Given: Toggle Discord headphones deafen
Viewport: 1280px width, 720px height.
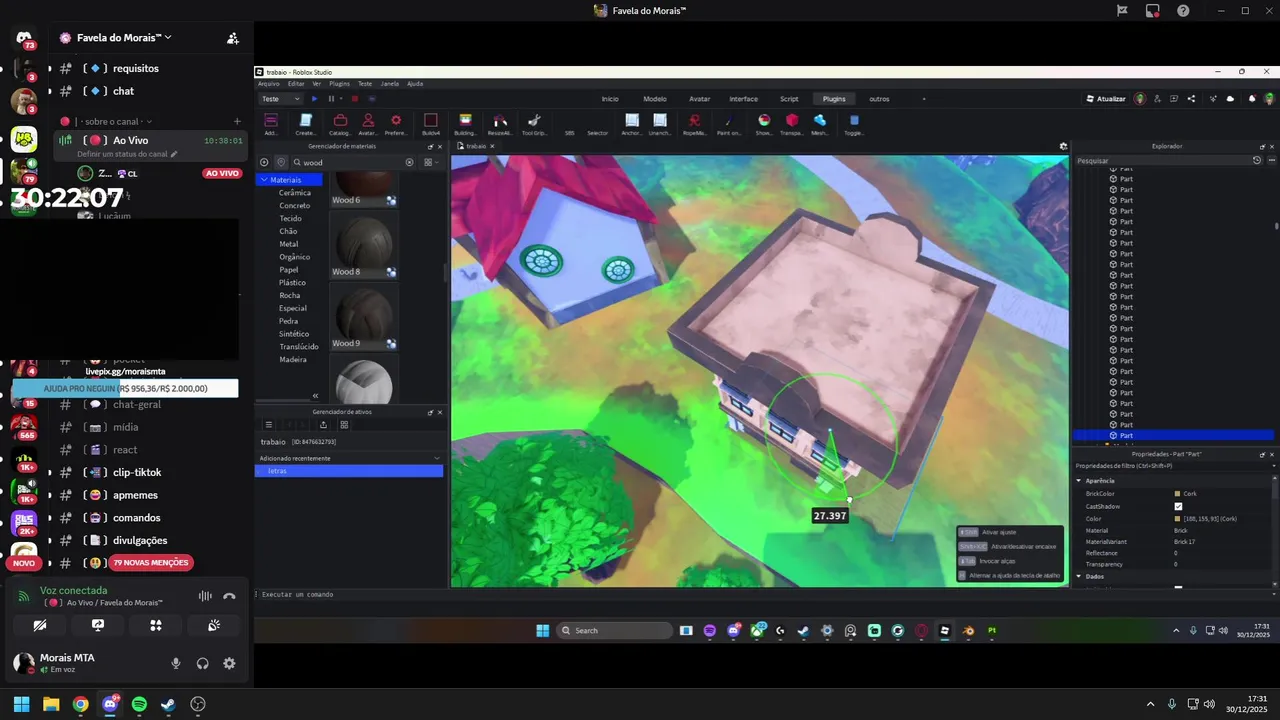Looking at the screenshot, I should point(203,663).
